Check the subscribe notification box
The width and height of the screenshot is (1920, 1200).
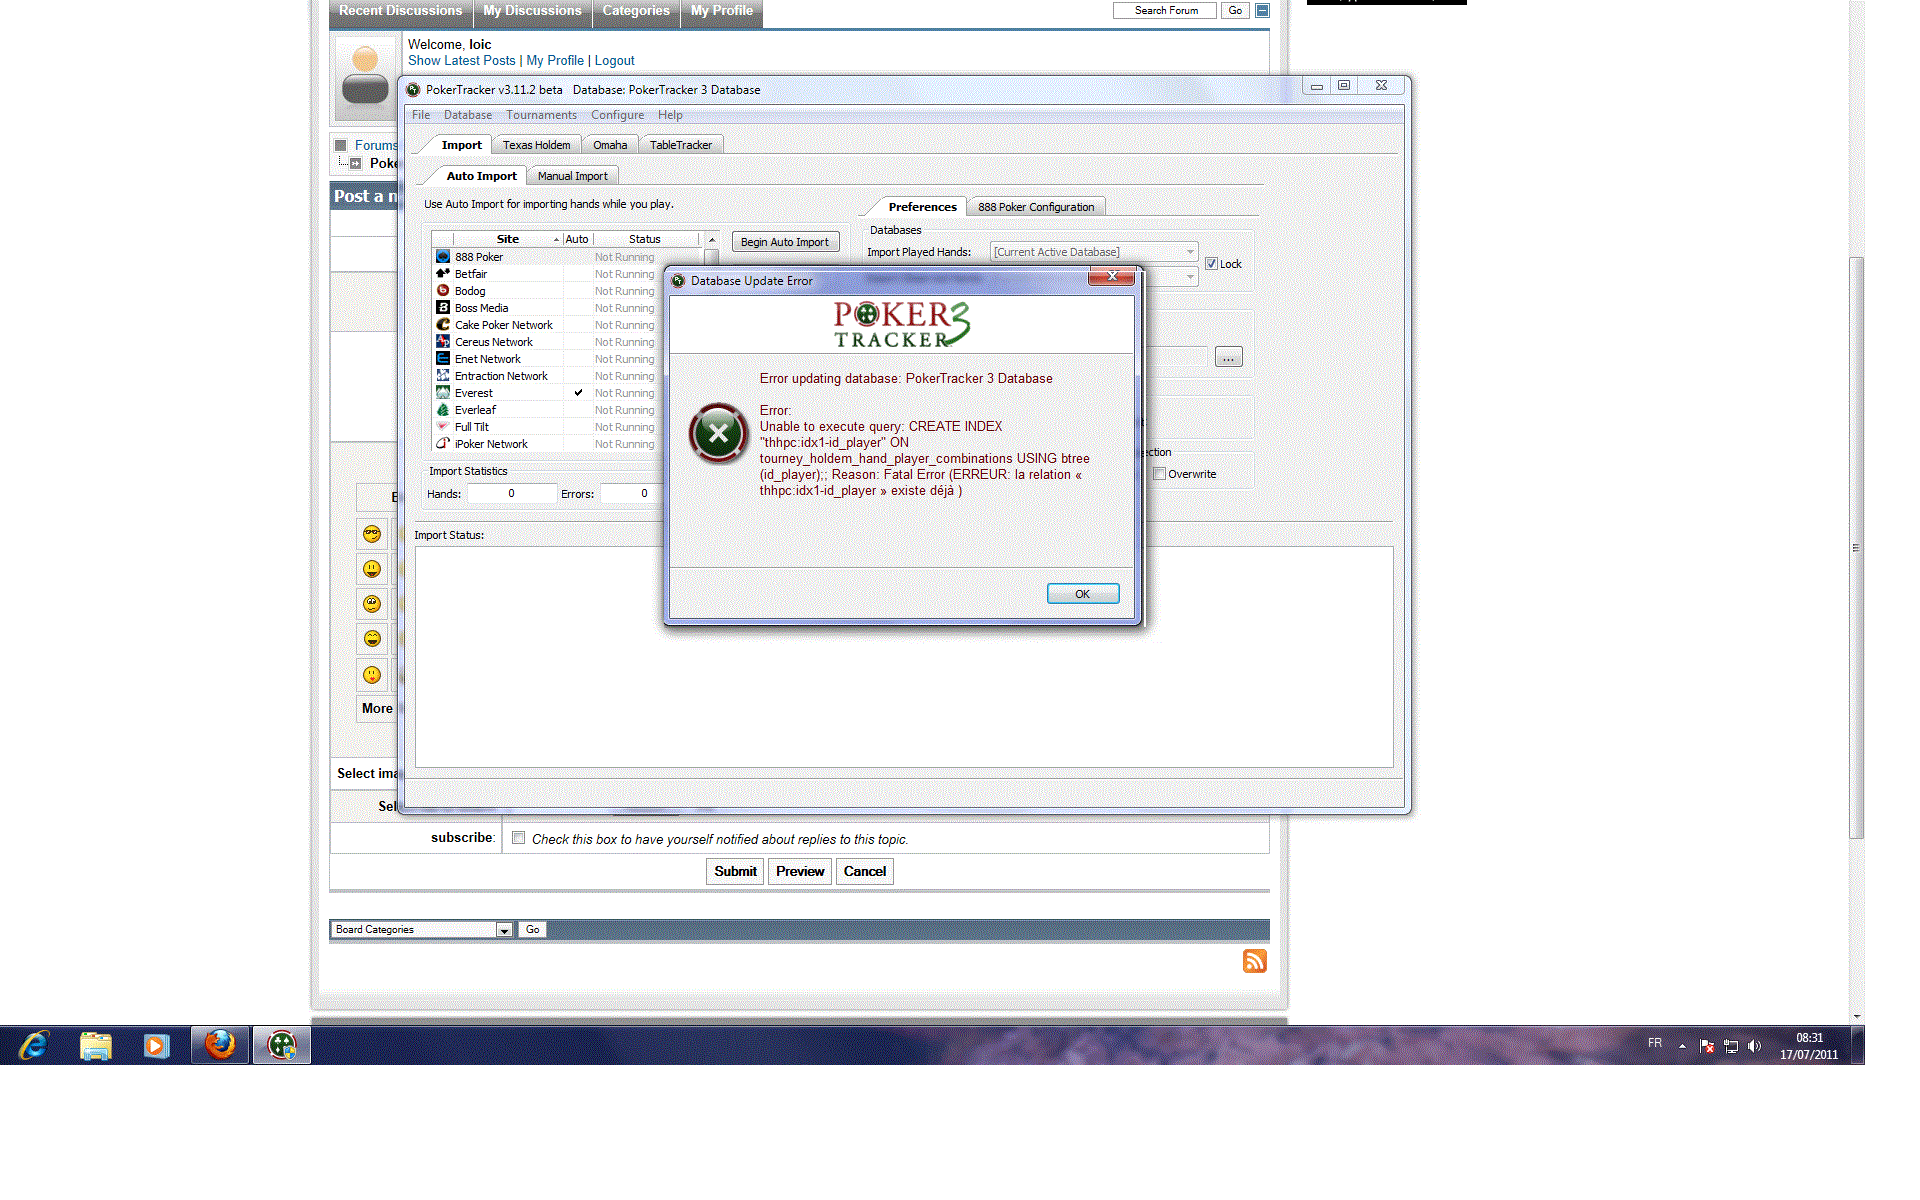coord(518,838)
